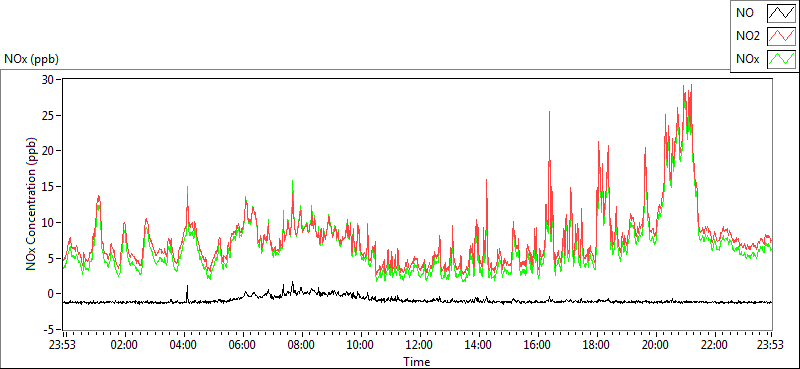This screenshot has height=369, width=800.
Task: Click the 16:00 time axis marker
Action: 537,344
